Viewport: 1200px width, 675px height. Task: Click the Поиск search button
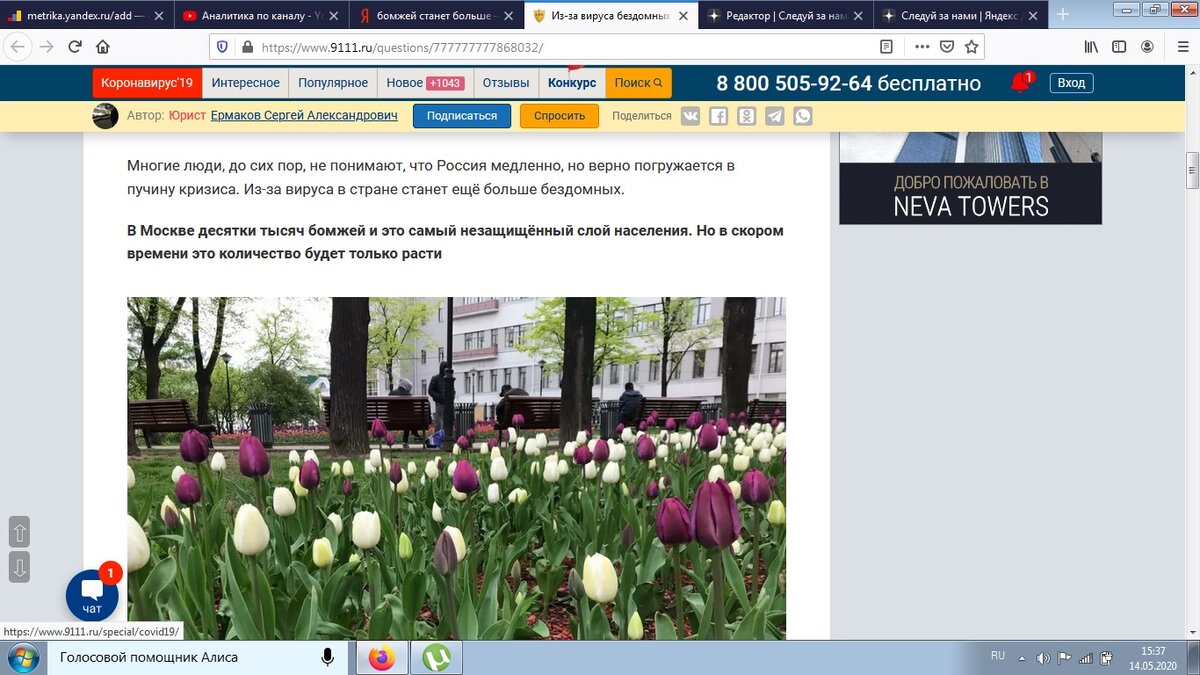[x=638, y=83]
